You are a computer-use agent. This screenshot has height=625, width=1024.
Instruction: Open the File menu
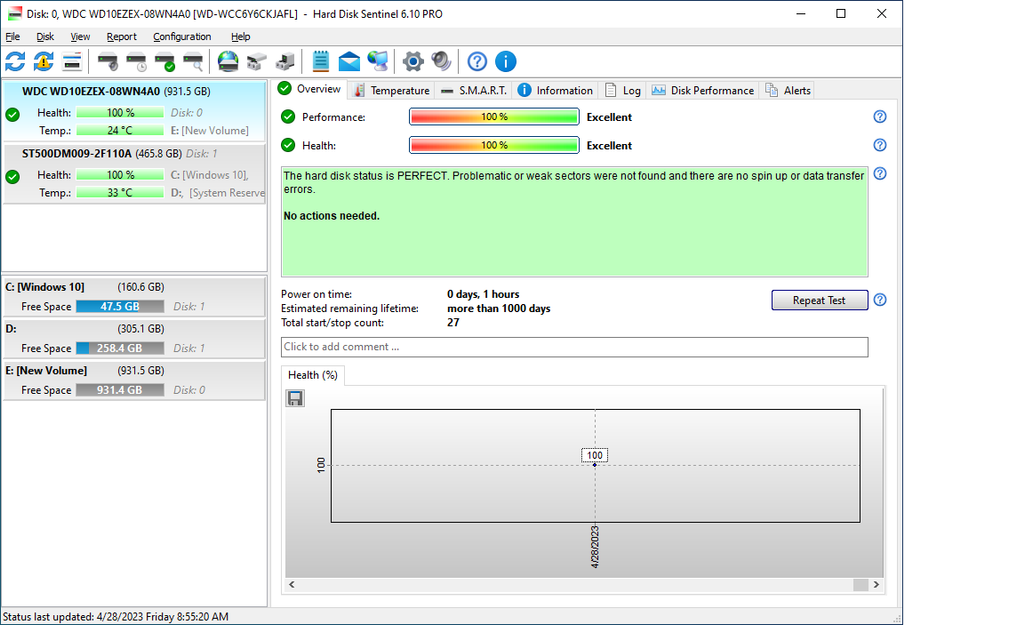12,37
